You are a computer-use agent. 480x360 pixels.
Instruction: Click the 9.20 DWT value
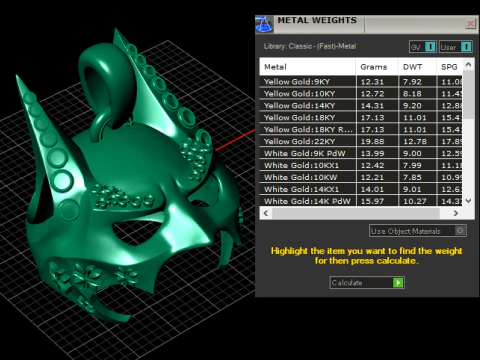(x=412, y=106)
